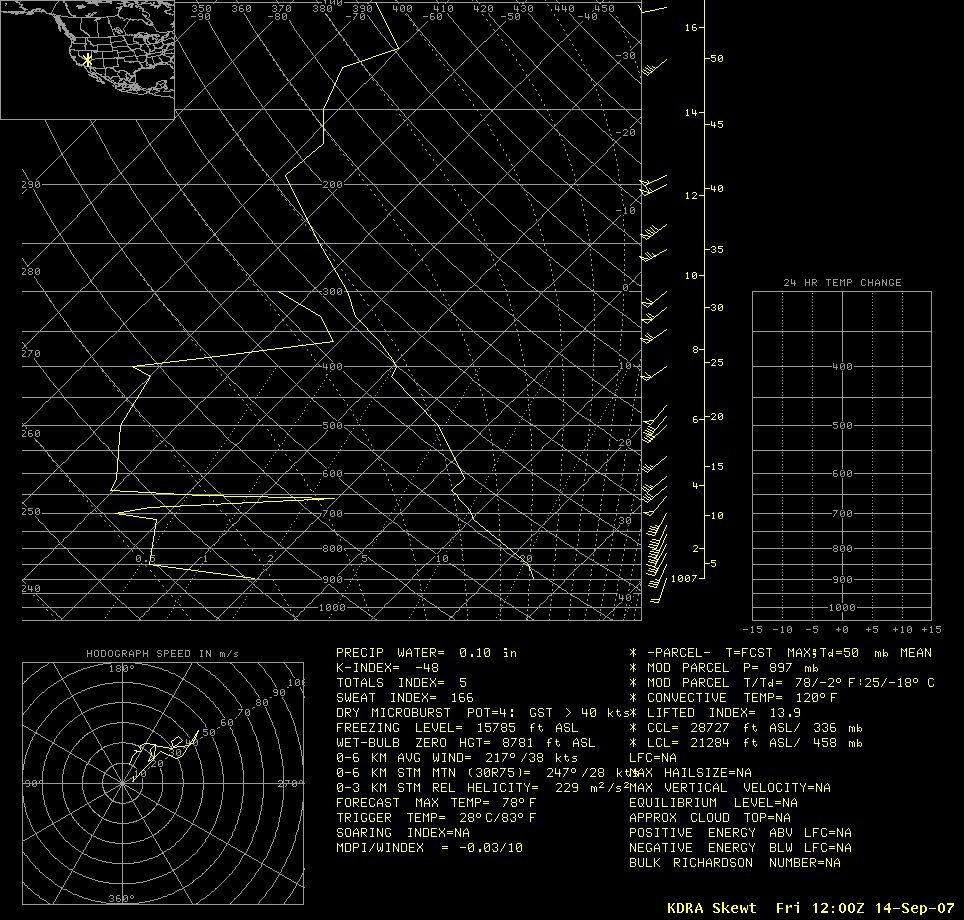Click MAX VERTICAL VELOCITY=NA

[730, 788]
